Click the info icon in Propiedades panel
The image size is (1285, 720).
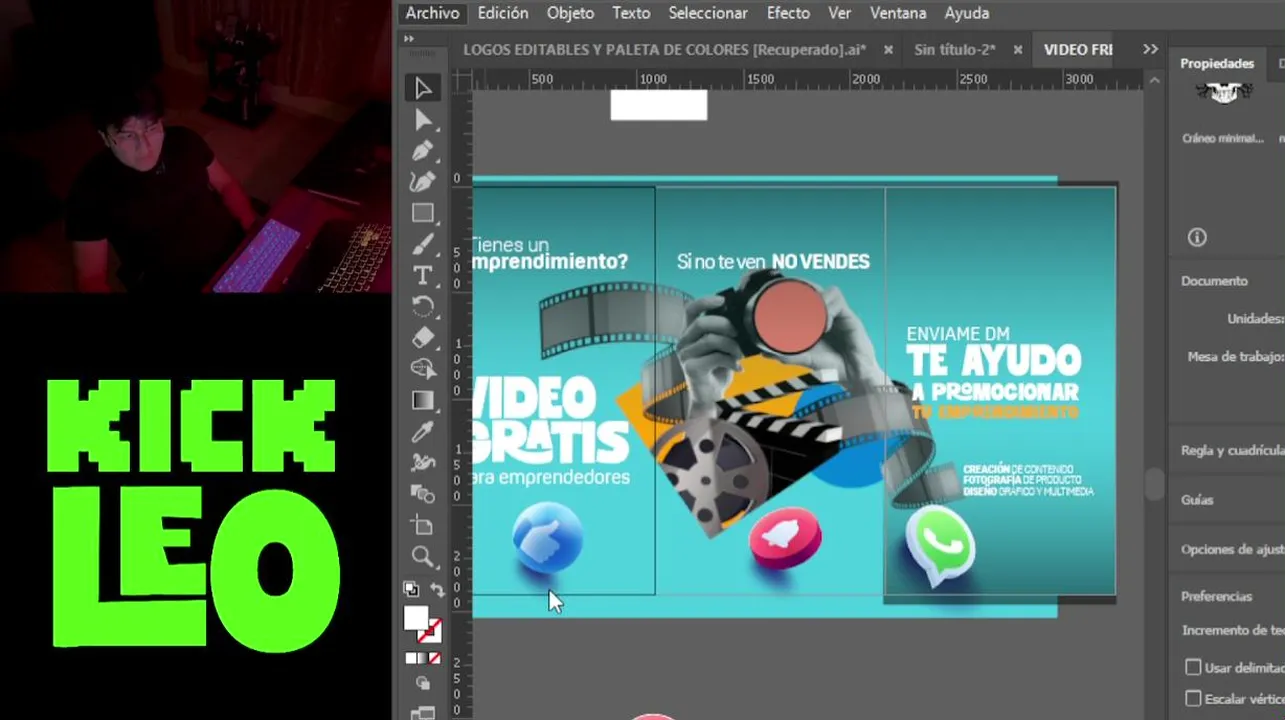point(1197,237)
